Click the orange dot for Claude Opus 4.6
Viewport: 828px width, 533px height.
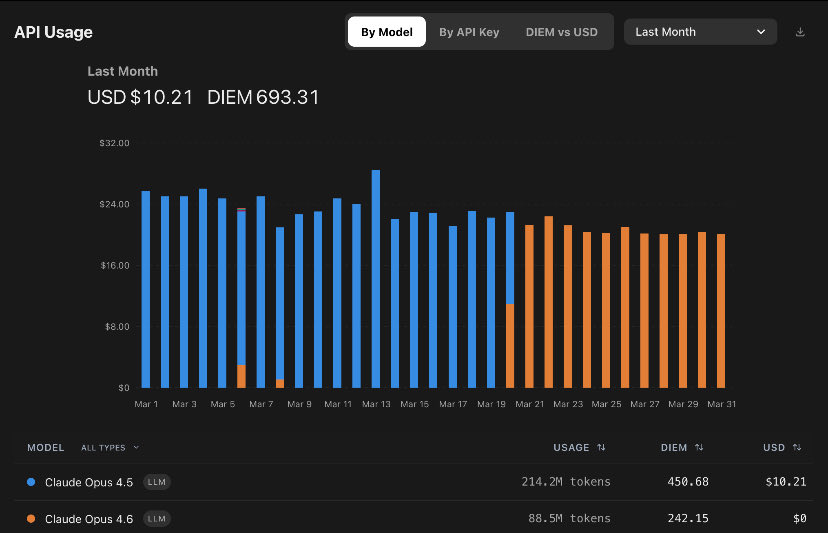click(x=31, y=519)
